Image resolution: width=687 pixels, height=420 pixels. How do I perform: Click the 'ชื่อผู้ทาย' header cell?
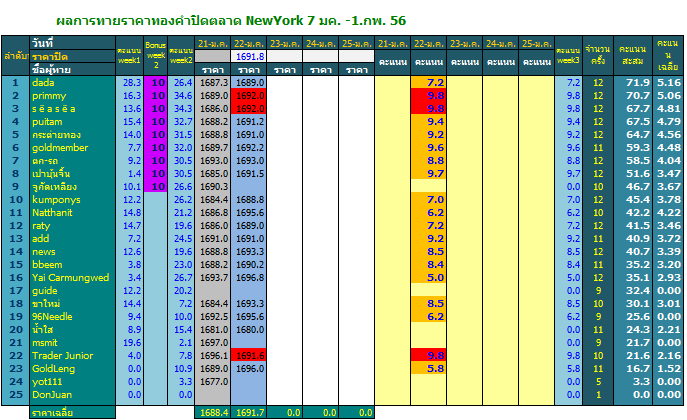pyautogui.click(x=72, y=69)
